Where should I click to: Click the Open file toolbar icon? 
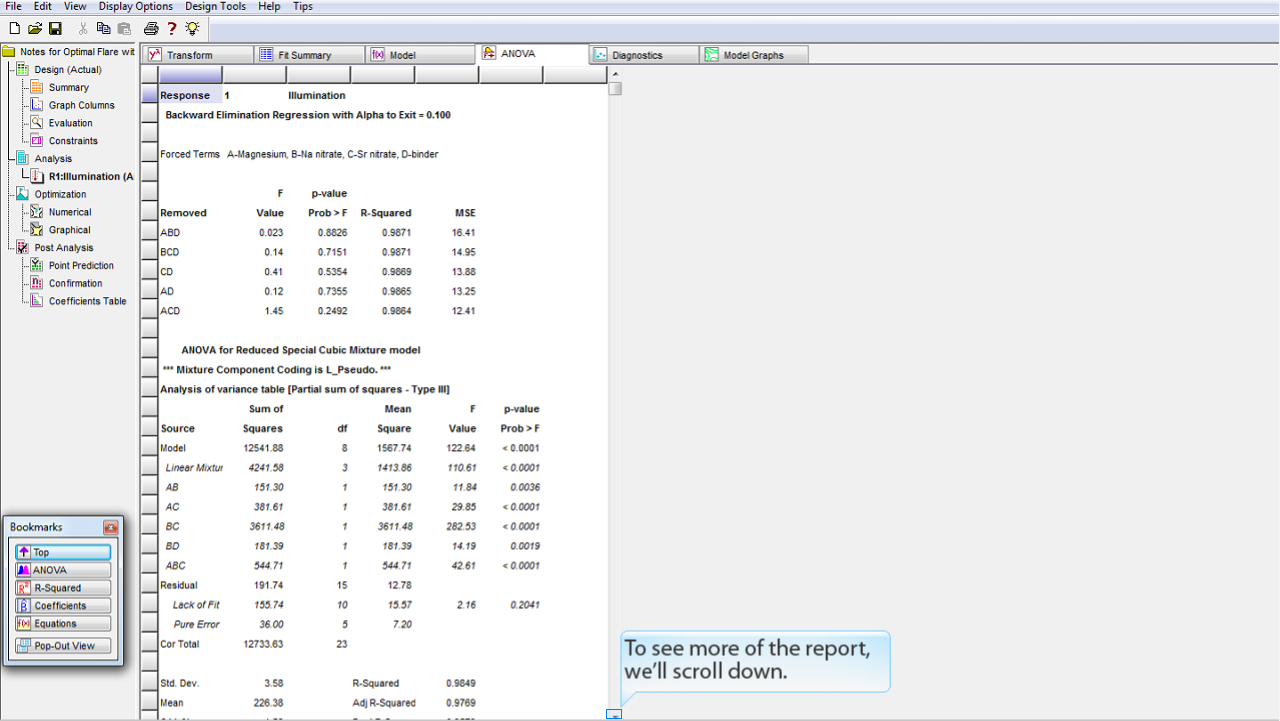[35, 29]
